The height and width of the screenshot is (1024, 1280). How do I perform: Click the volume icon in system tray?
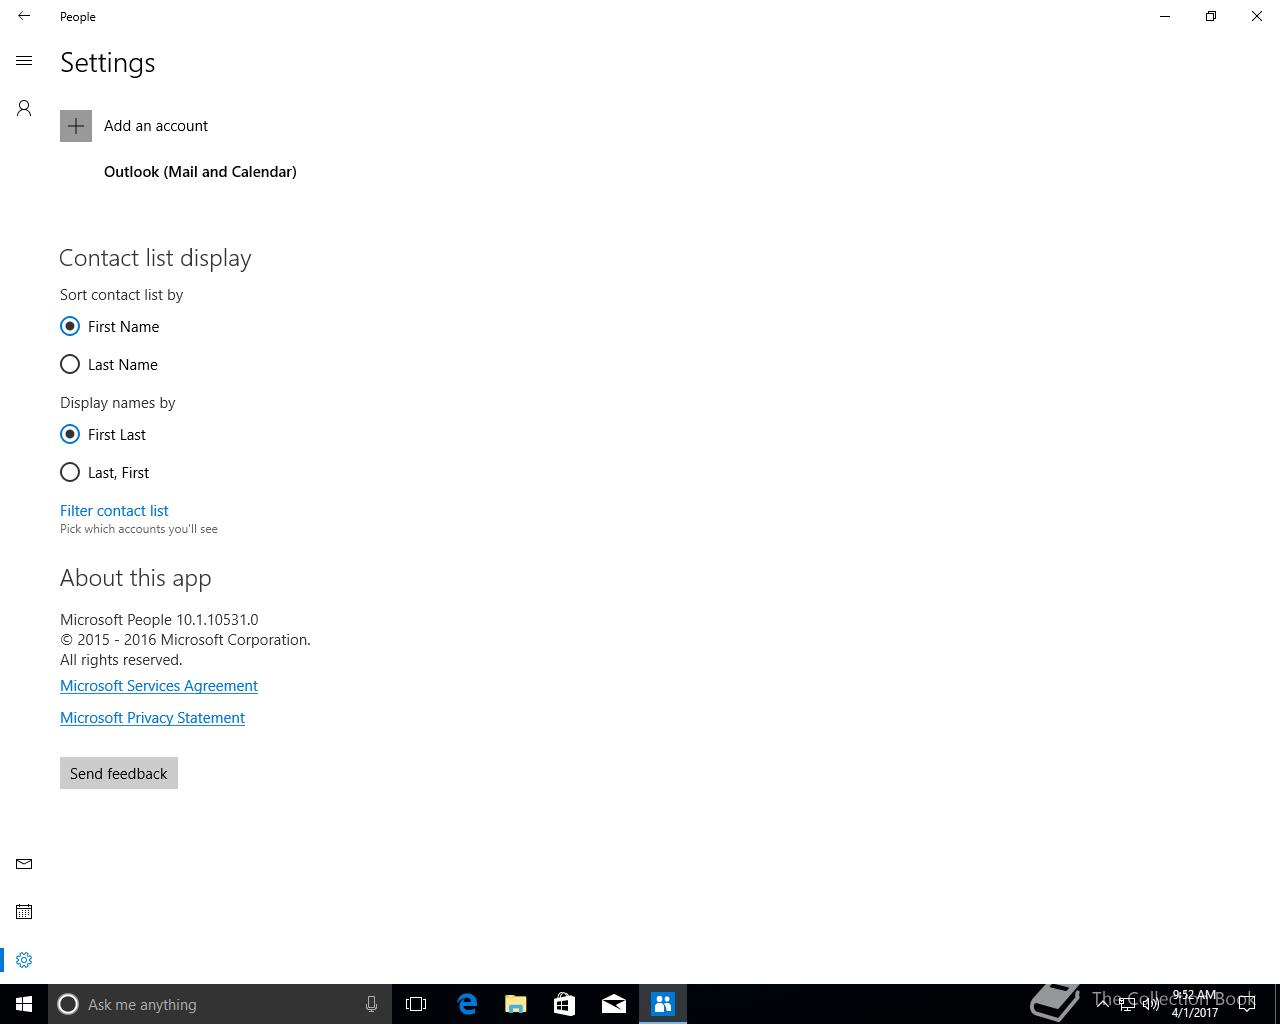1151,1004
